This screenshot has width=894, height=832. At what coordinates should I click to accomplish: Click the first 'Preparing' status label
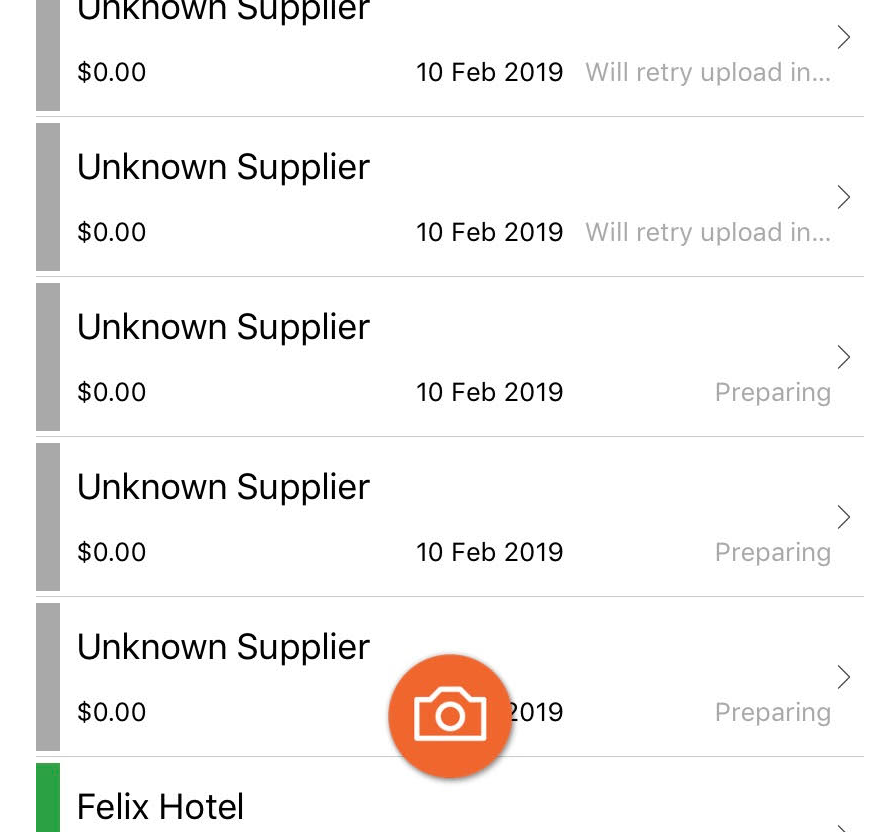coord(773,393)
